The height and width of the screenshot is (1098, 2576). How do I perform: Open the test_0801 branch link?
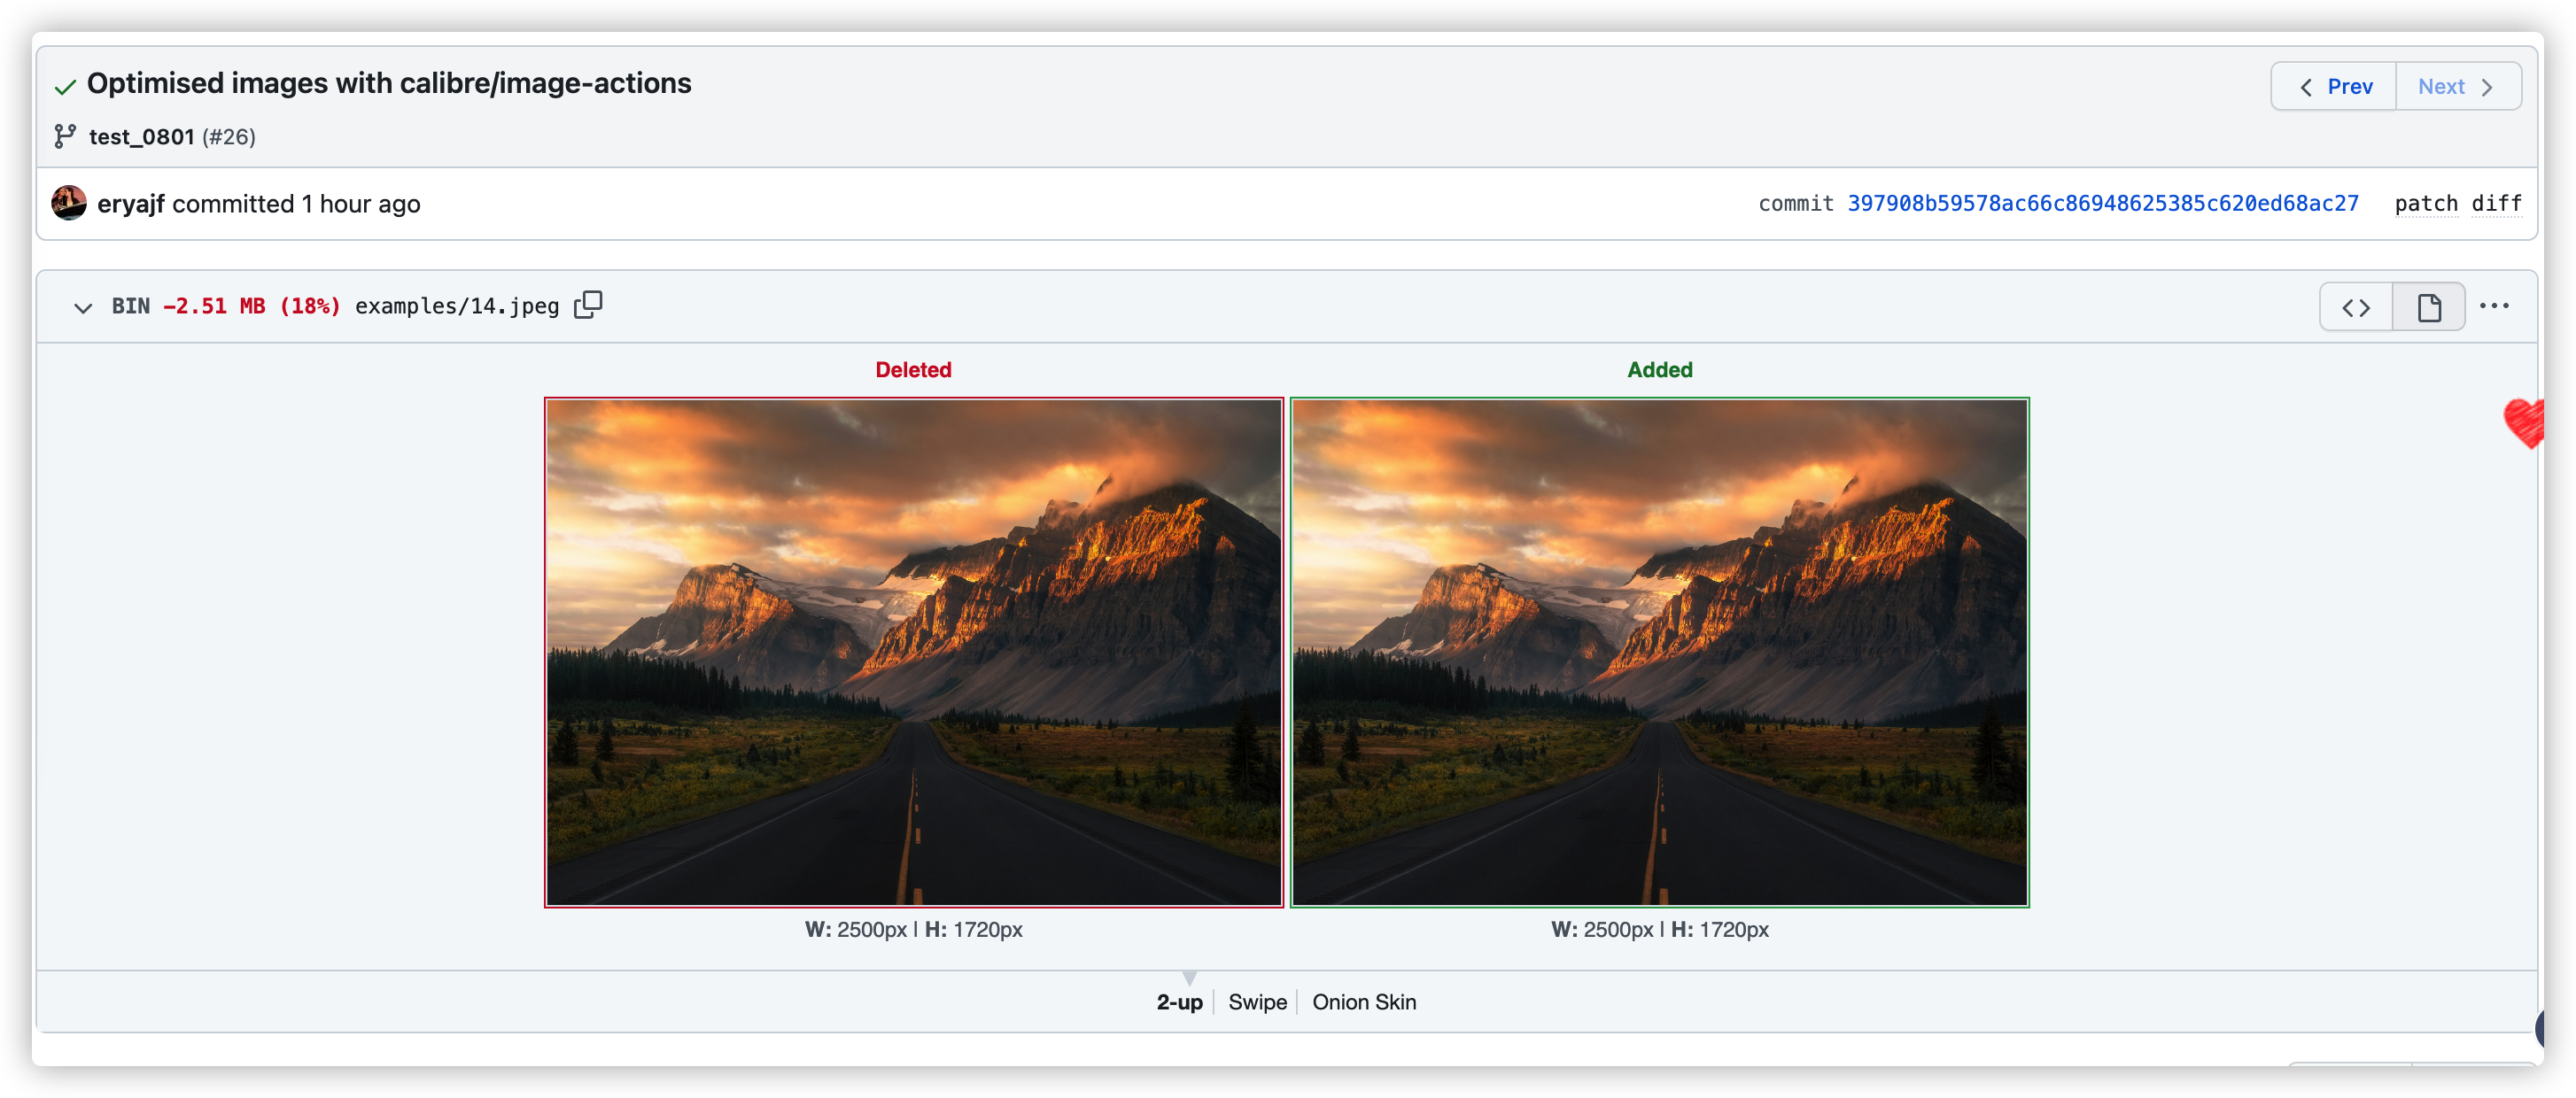(x=141, y=136)
